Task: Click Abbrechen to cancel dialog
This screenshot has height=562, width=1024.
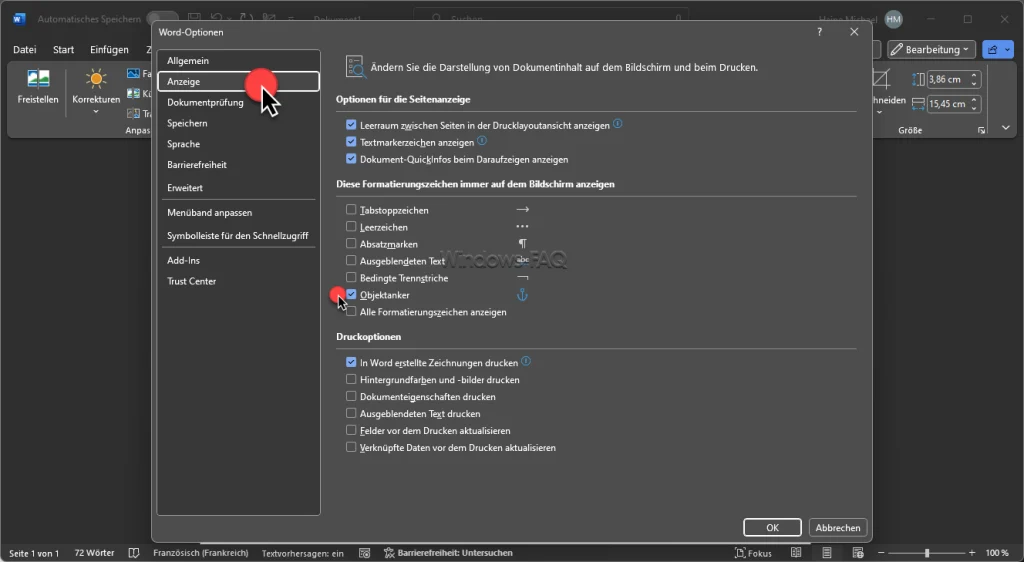Action: coord(838,527)
